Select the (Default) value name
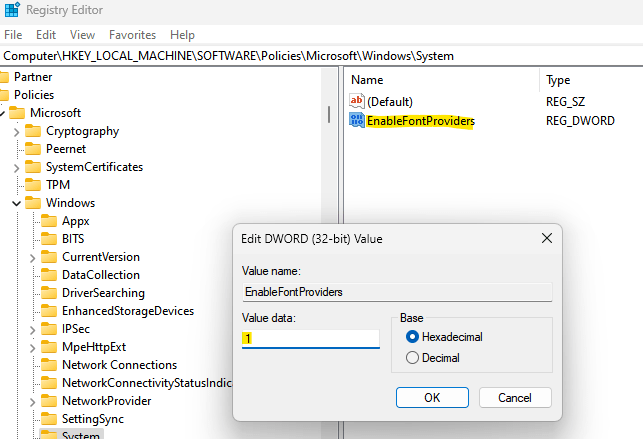Viewport: 643px width, 439px height. point(390,102)
